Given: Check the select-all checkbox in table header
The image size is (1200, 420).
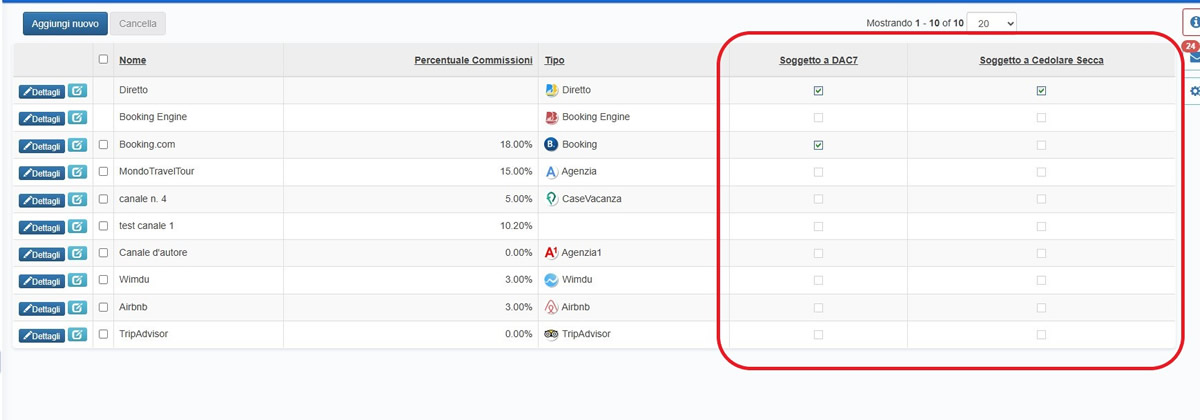Looking at the screenshot, I should (x=103, y=60).
